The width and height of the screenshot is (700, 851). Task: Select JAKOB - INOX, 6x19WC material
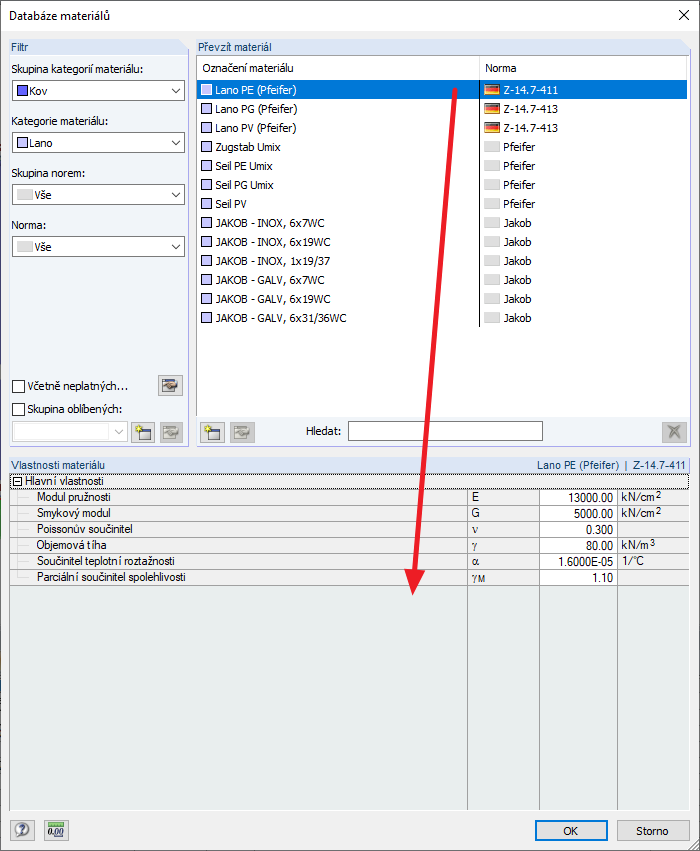point(272,242)
